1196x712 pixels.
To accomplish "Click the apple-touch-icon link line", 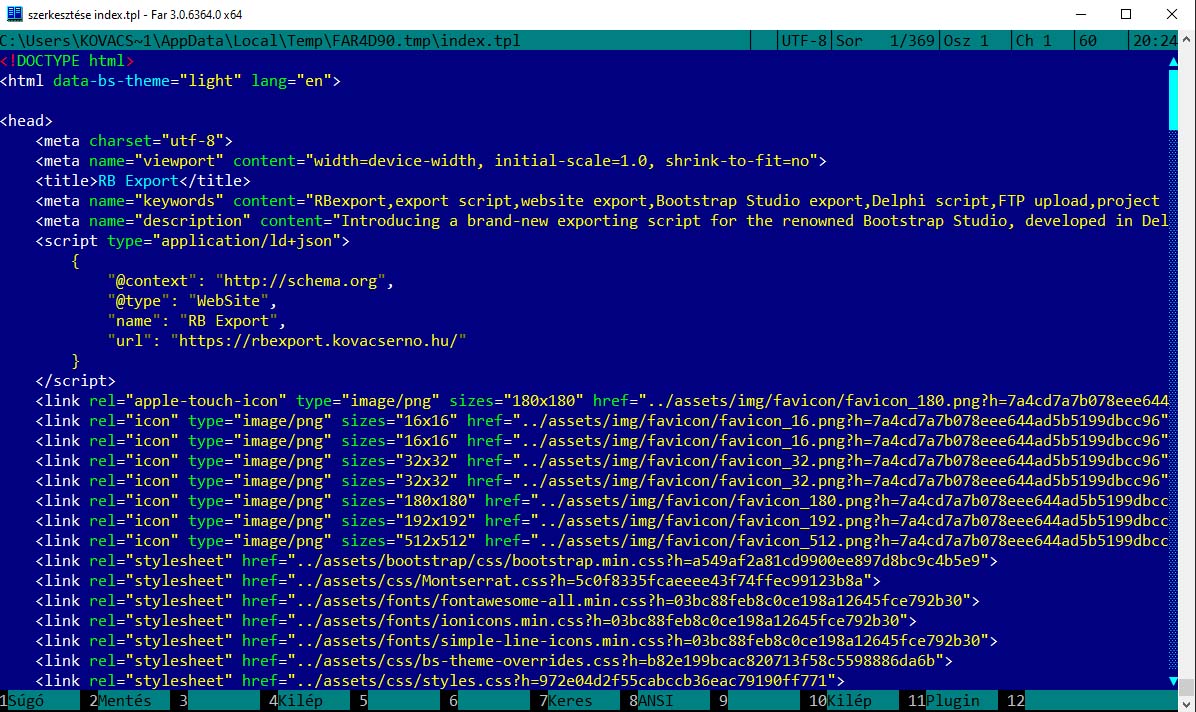I will coord(601,401).
